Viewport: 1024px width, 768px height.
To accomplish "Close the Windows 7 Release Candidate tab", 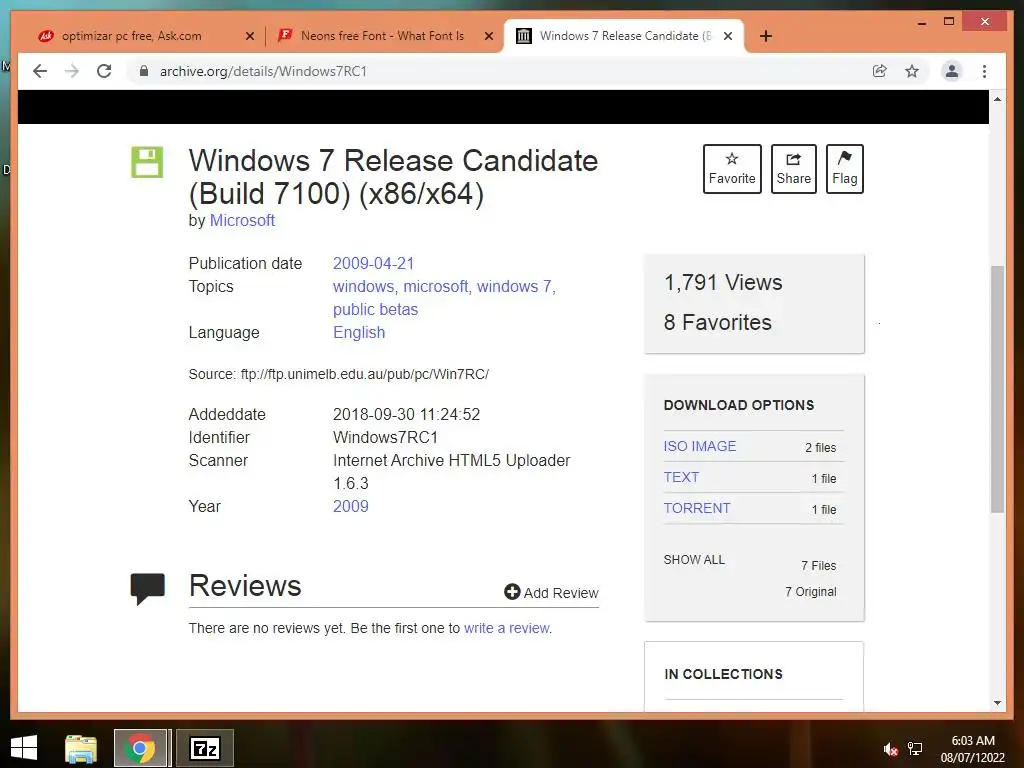I will 728,36.
